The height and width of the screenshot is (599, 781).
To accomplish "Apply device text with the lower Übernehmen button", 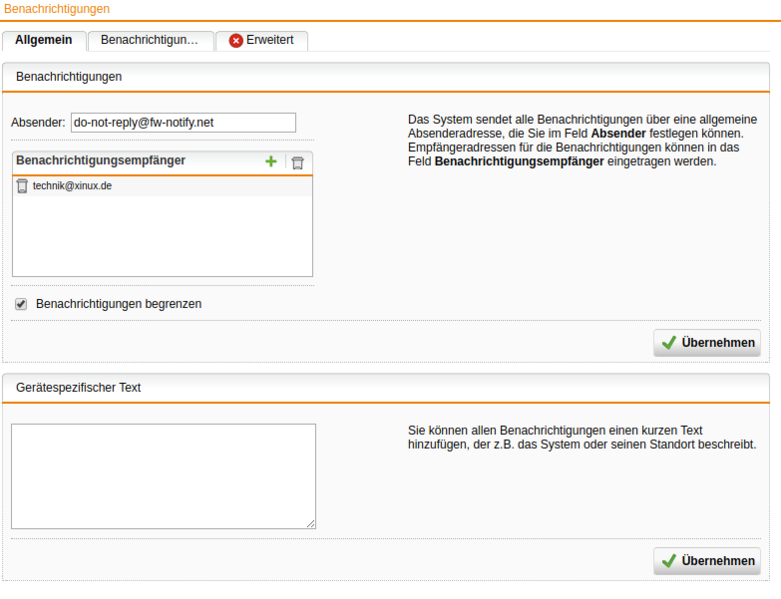I will (x=707, y=561).
